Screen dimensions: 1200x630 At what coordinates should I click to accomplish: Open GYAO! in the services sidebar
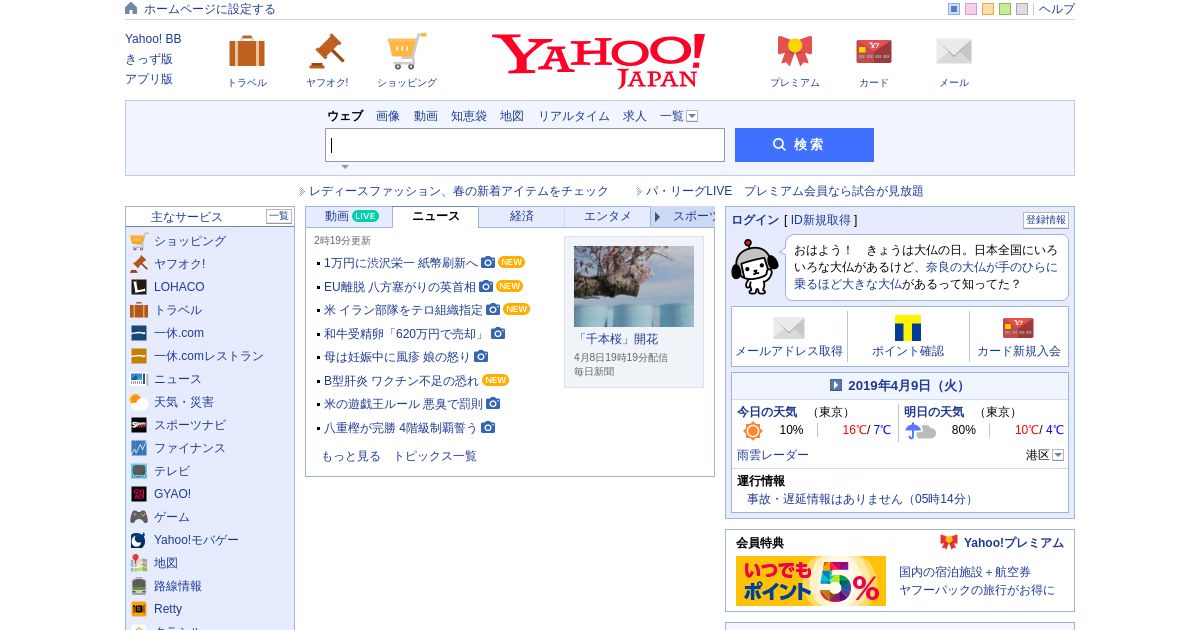(172, 494)
